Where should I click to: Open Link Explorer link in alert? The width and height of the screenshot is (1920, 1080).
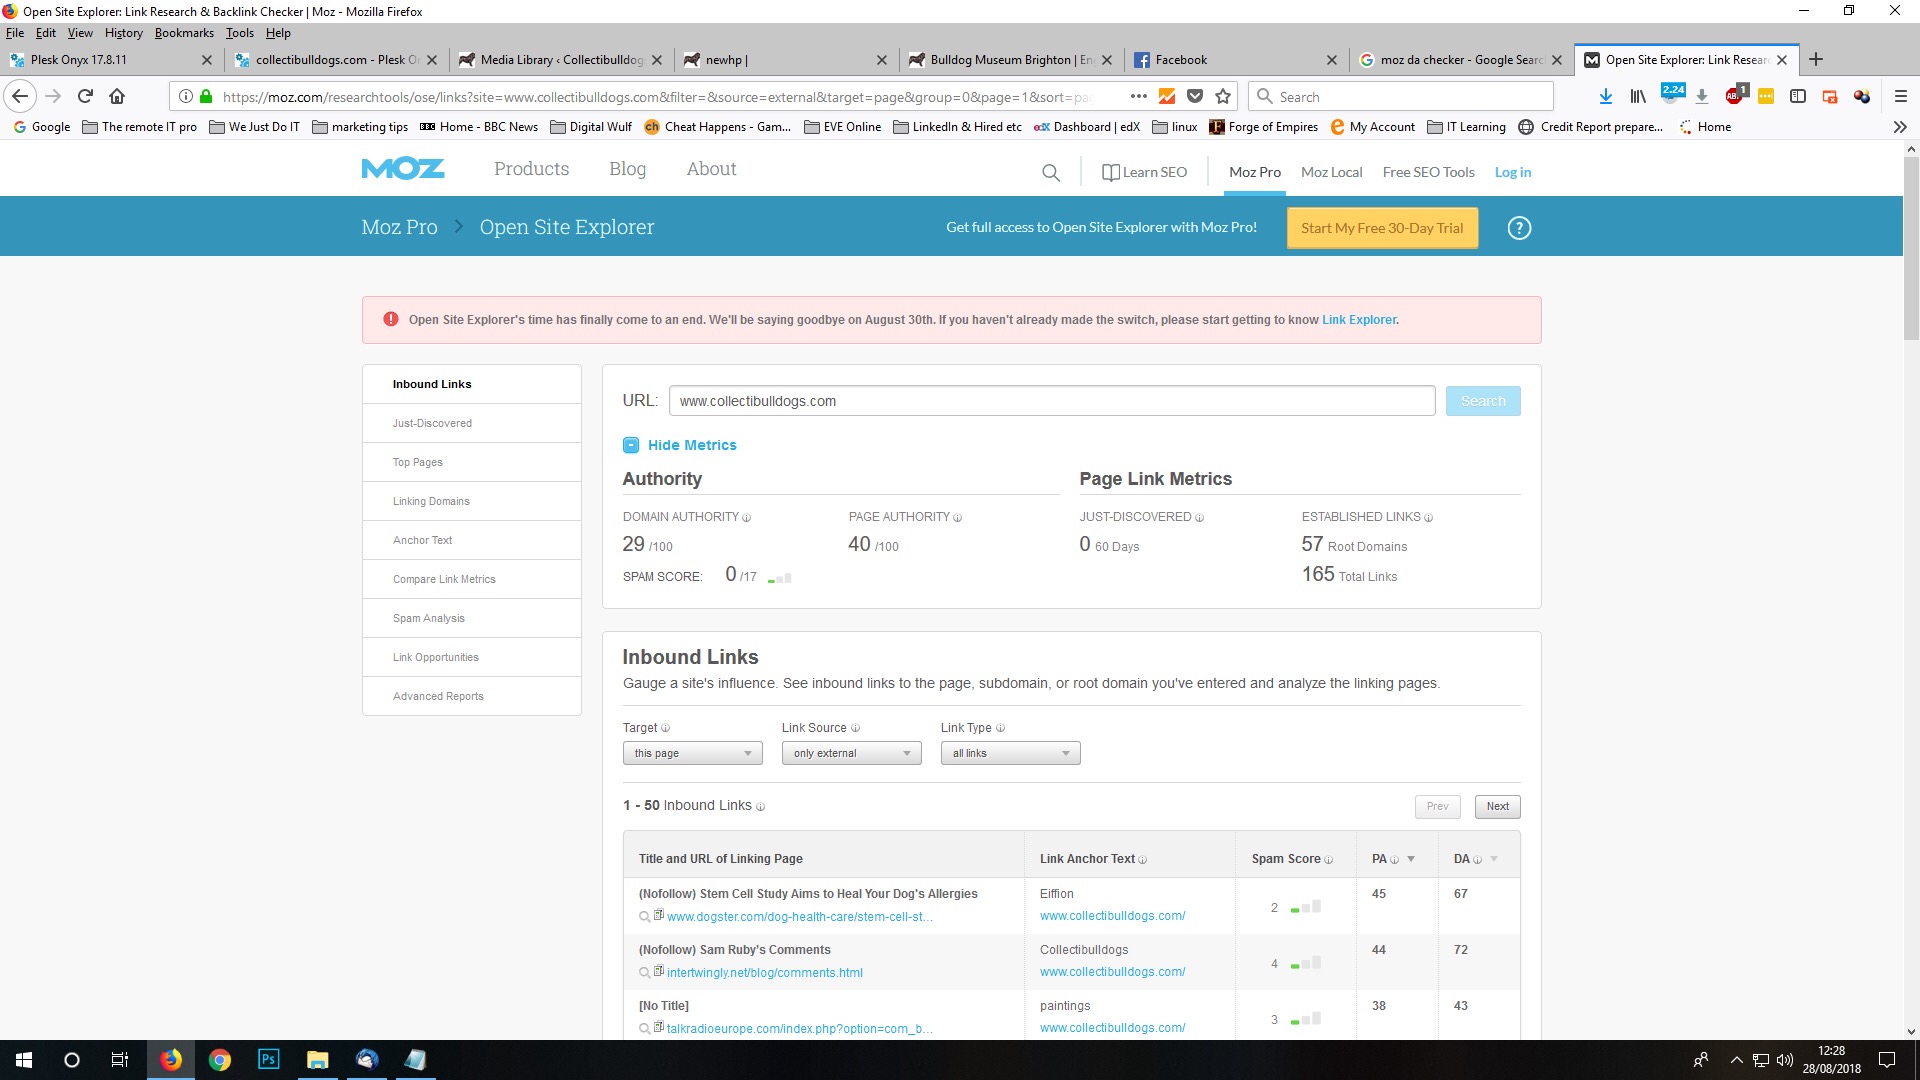[x=1359, y=320]
